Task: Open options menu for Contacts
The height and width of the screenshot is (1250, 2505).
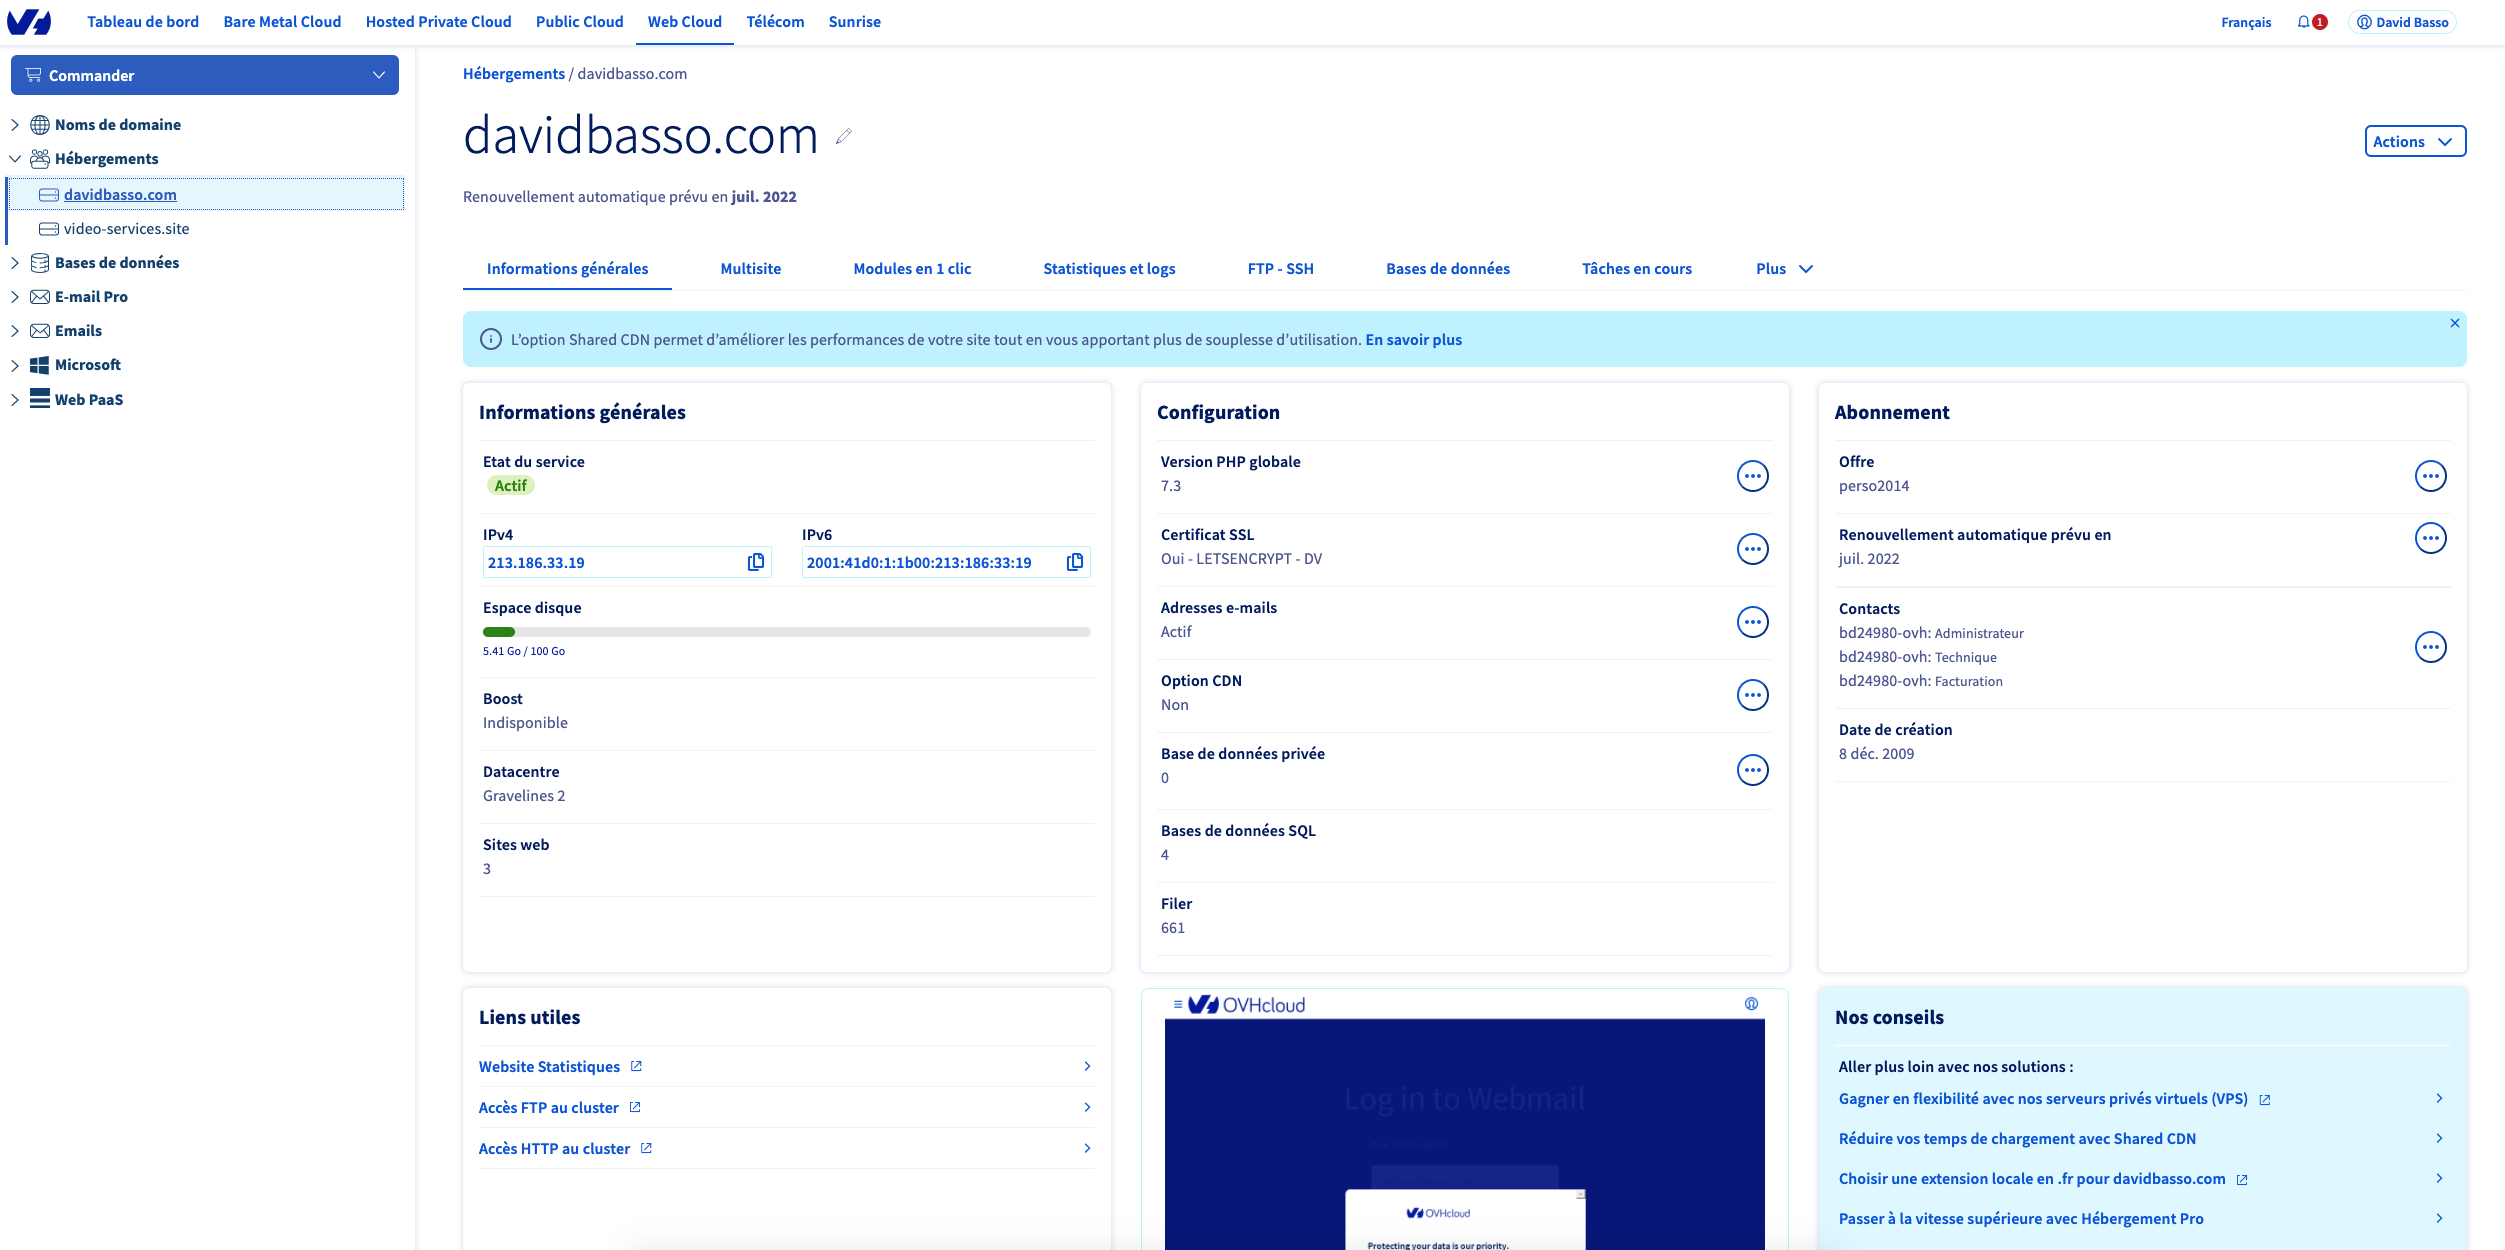Action: tap(2430, 647)
